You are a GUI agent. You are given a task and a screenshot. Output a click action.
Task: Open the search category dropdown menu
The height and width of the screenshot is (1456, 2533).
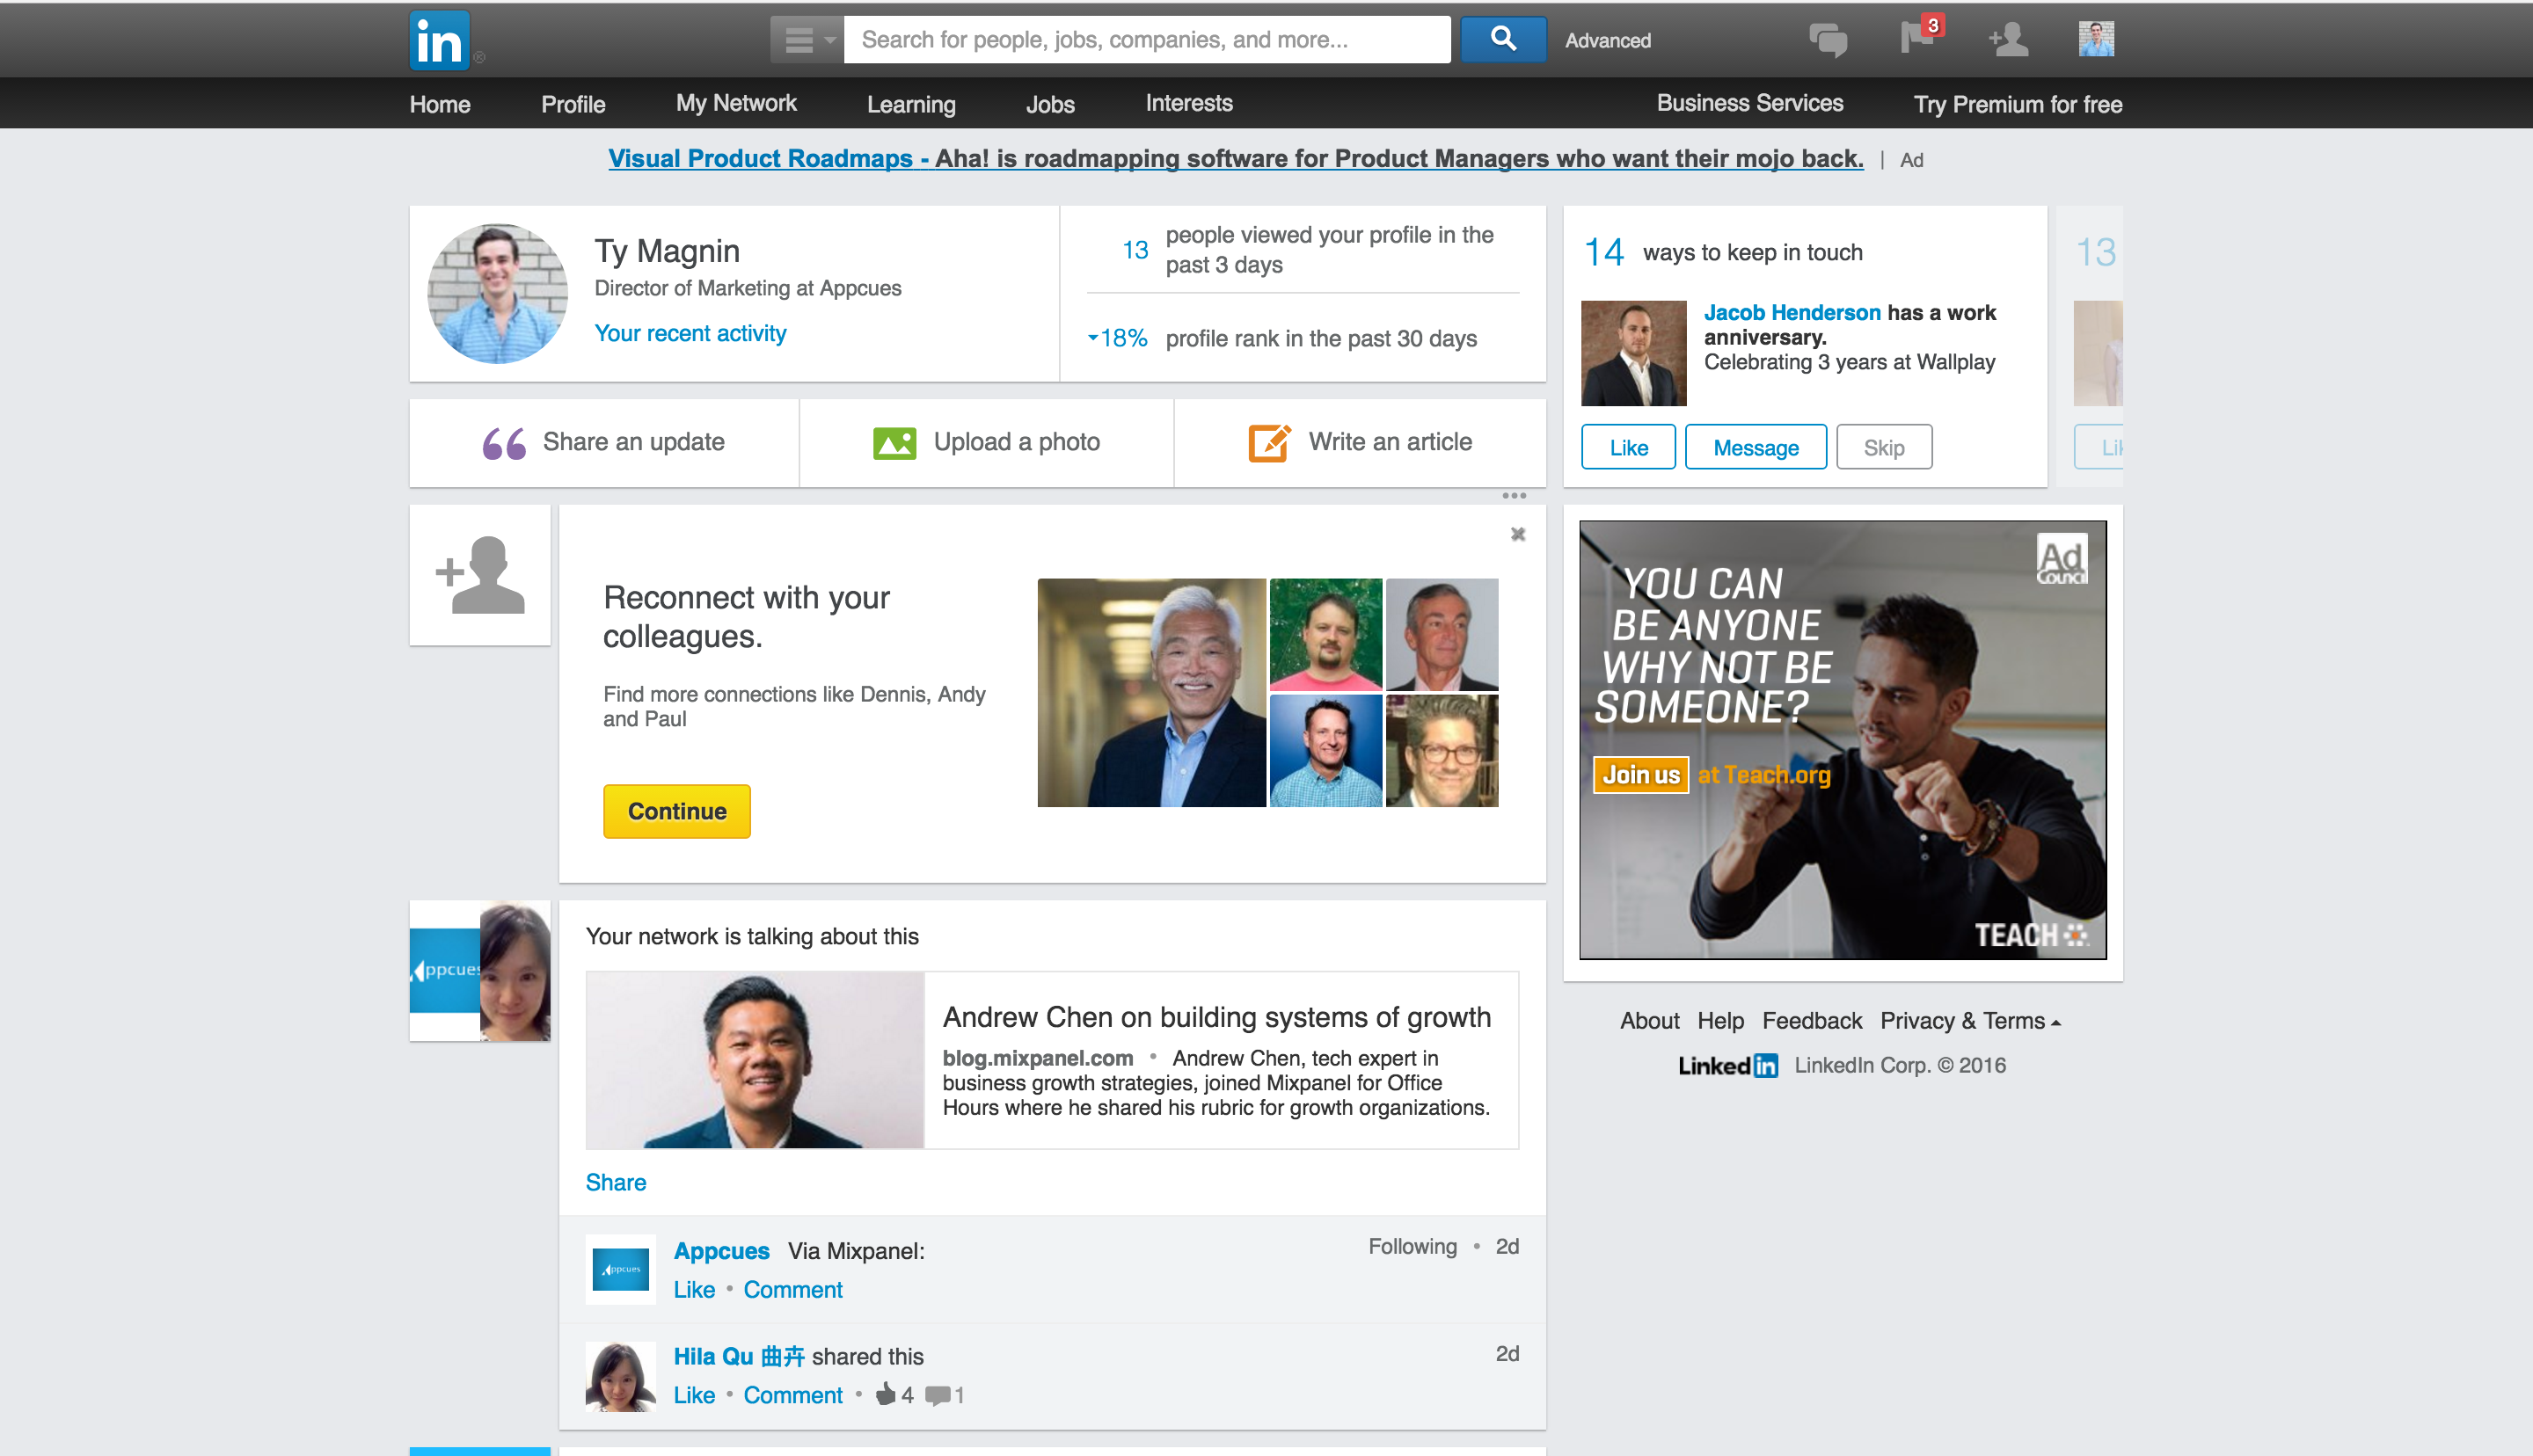coord(807,40)
